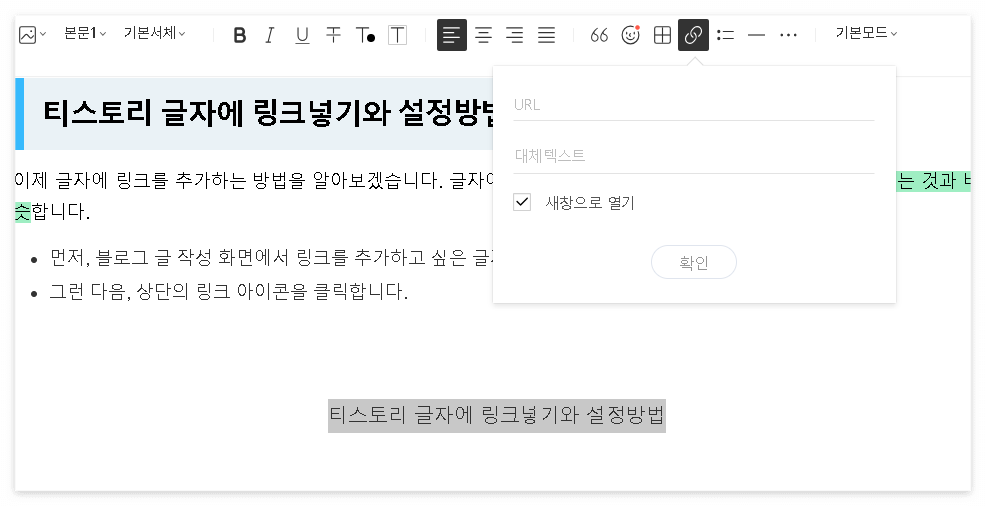
Task: Open the 본문1 paragraph style dropdown
Action: pos(85,33)
